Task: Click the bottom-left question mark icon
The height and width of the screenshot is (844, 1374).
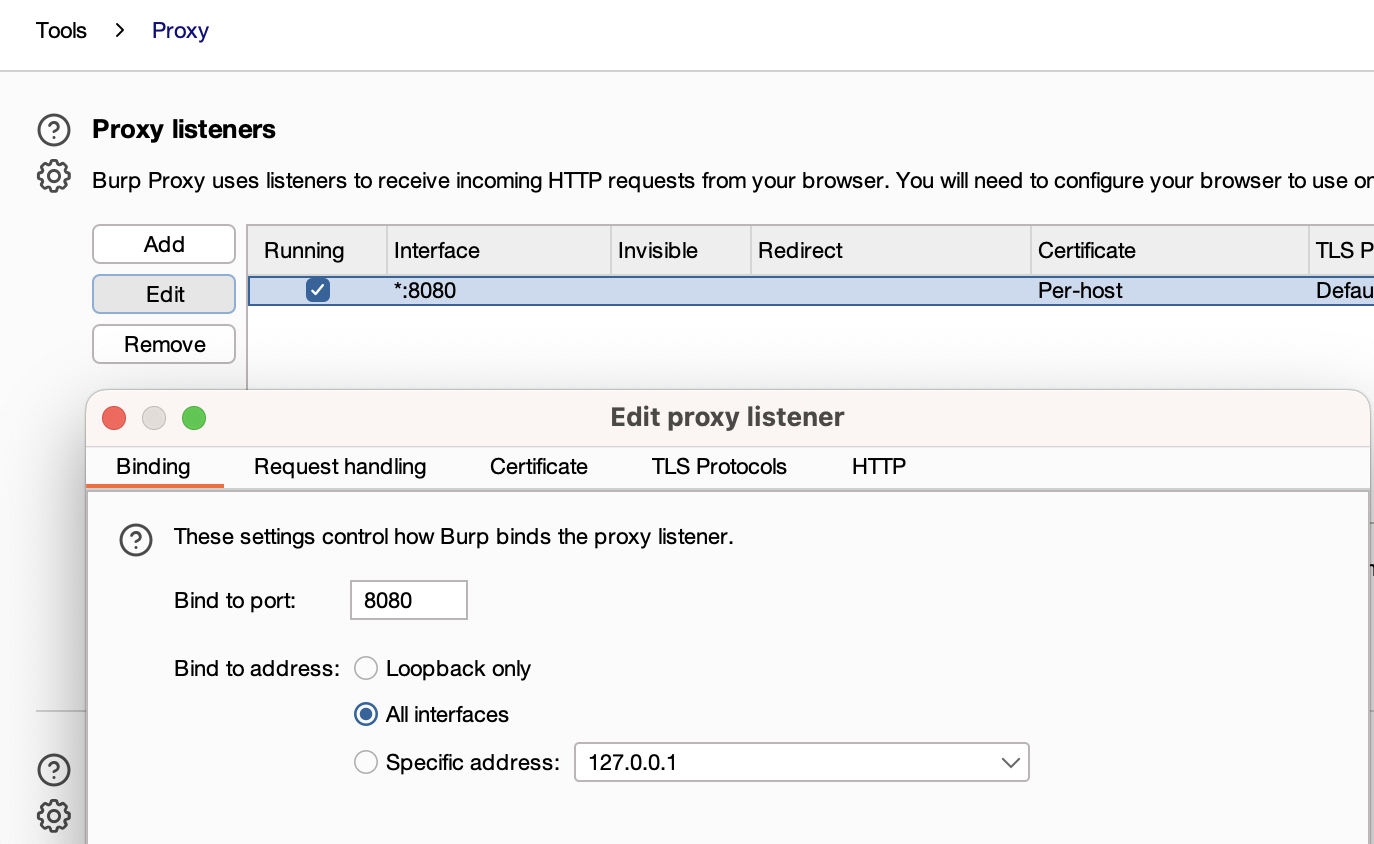Action: (54, 770)
